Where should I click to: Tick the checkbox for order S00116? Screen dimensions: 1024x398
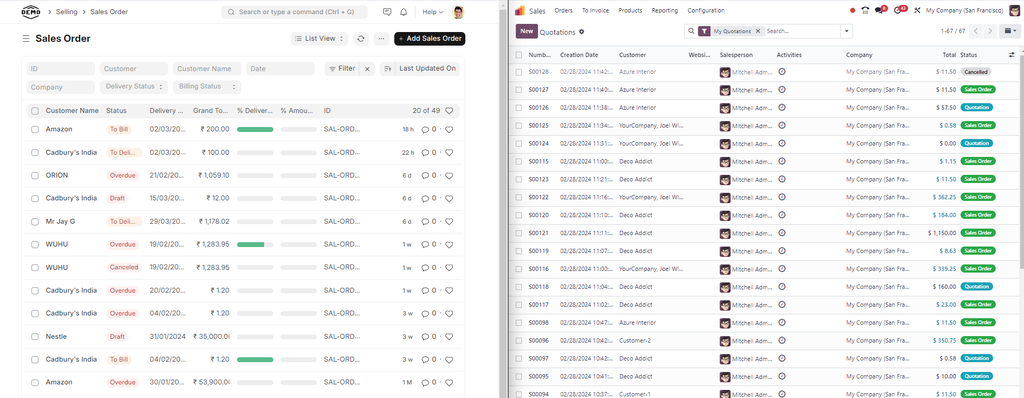point(519,269)
